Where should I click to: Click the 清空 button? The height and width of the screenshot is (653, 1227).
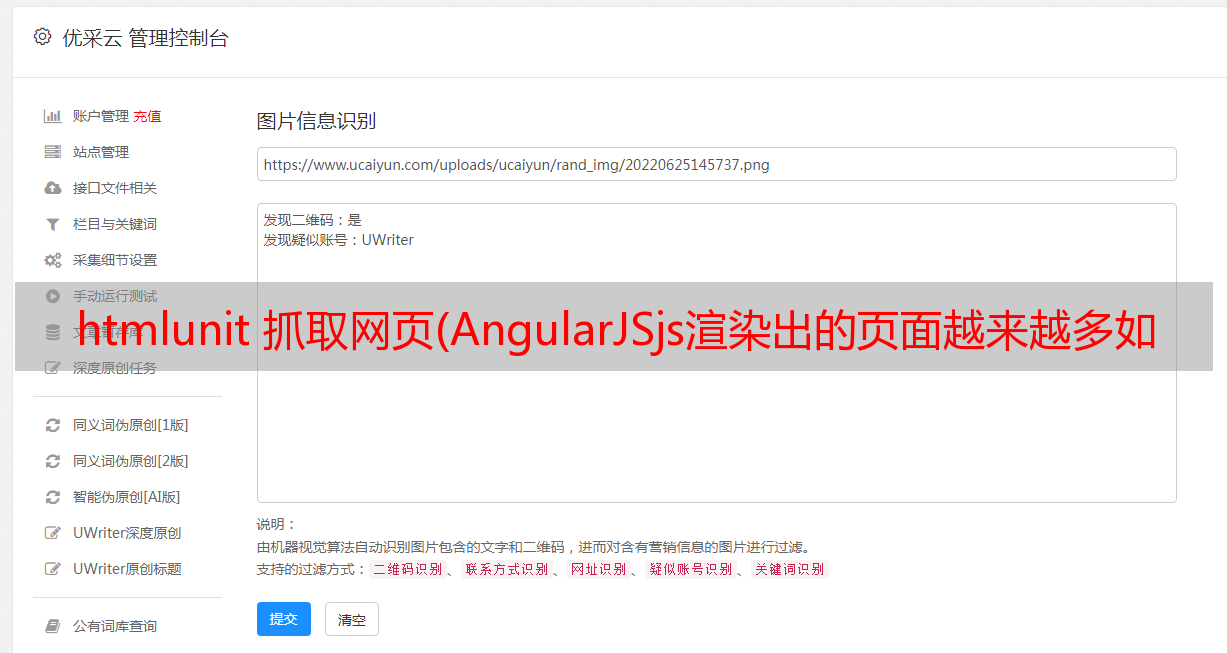click(352, 619)
